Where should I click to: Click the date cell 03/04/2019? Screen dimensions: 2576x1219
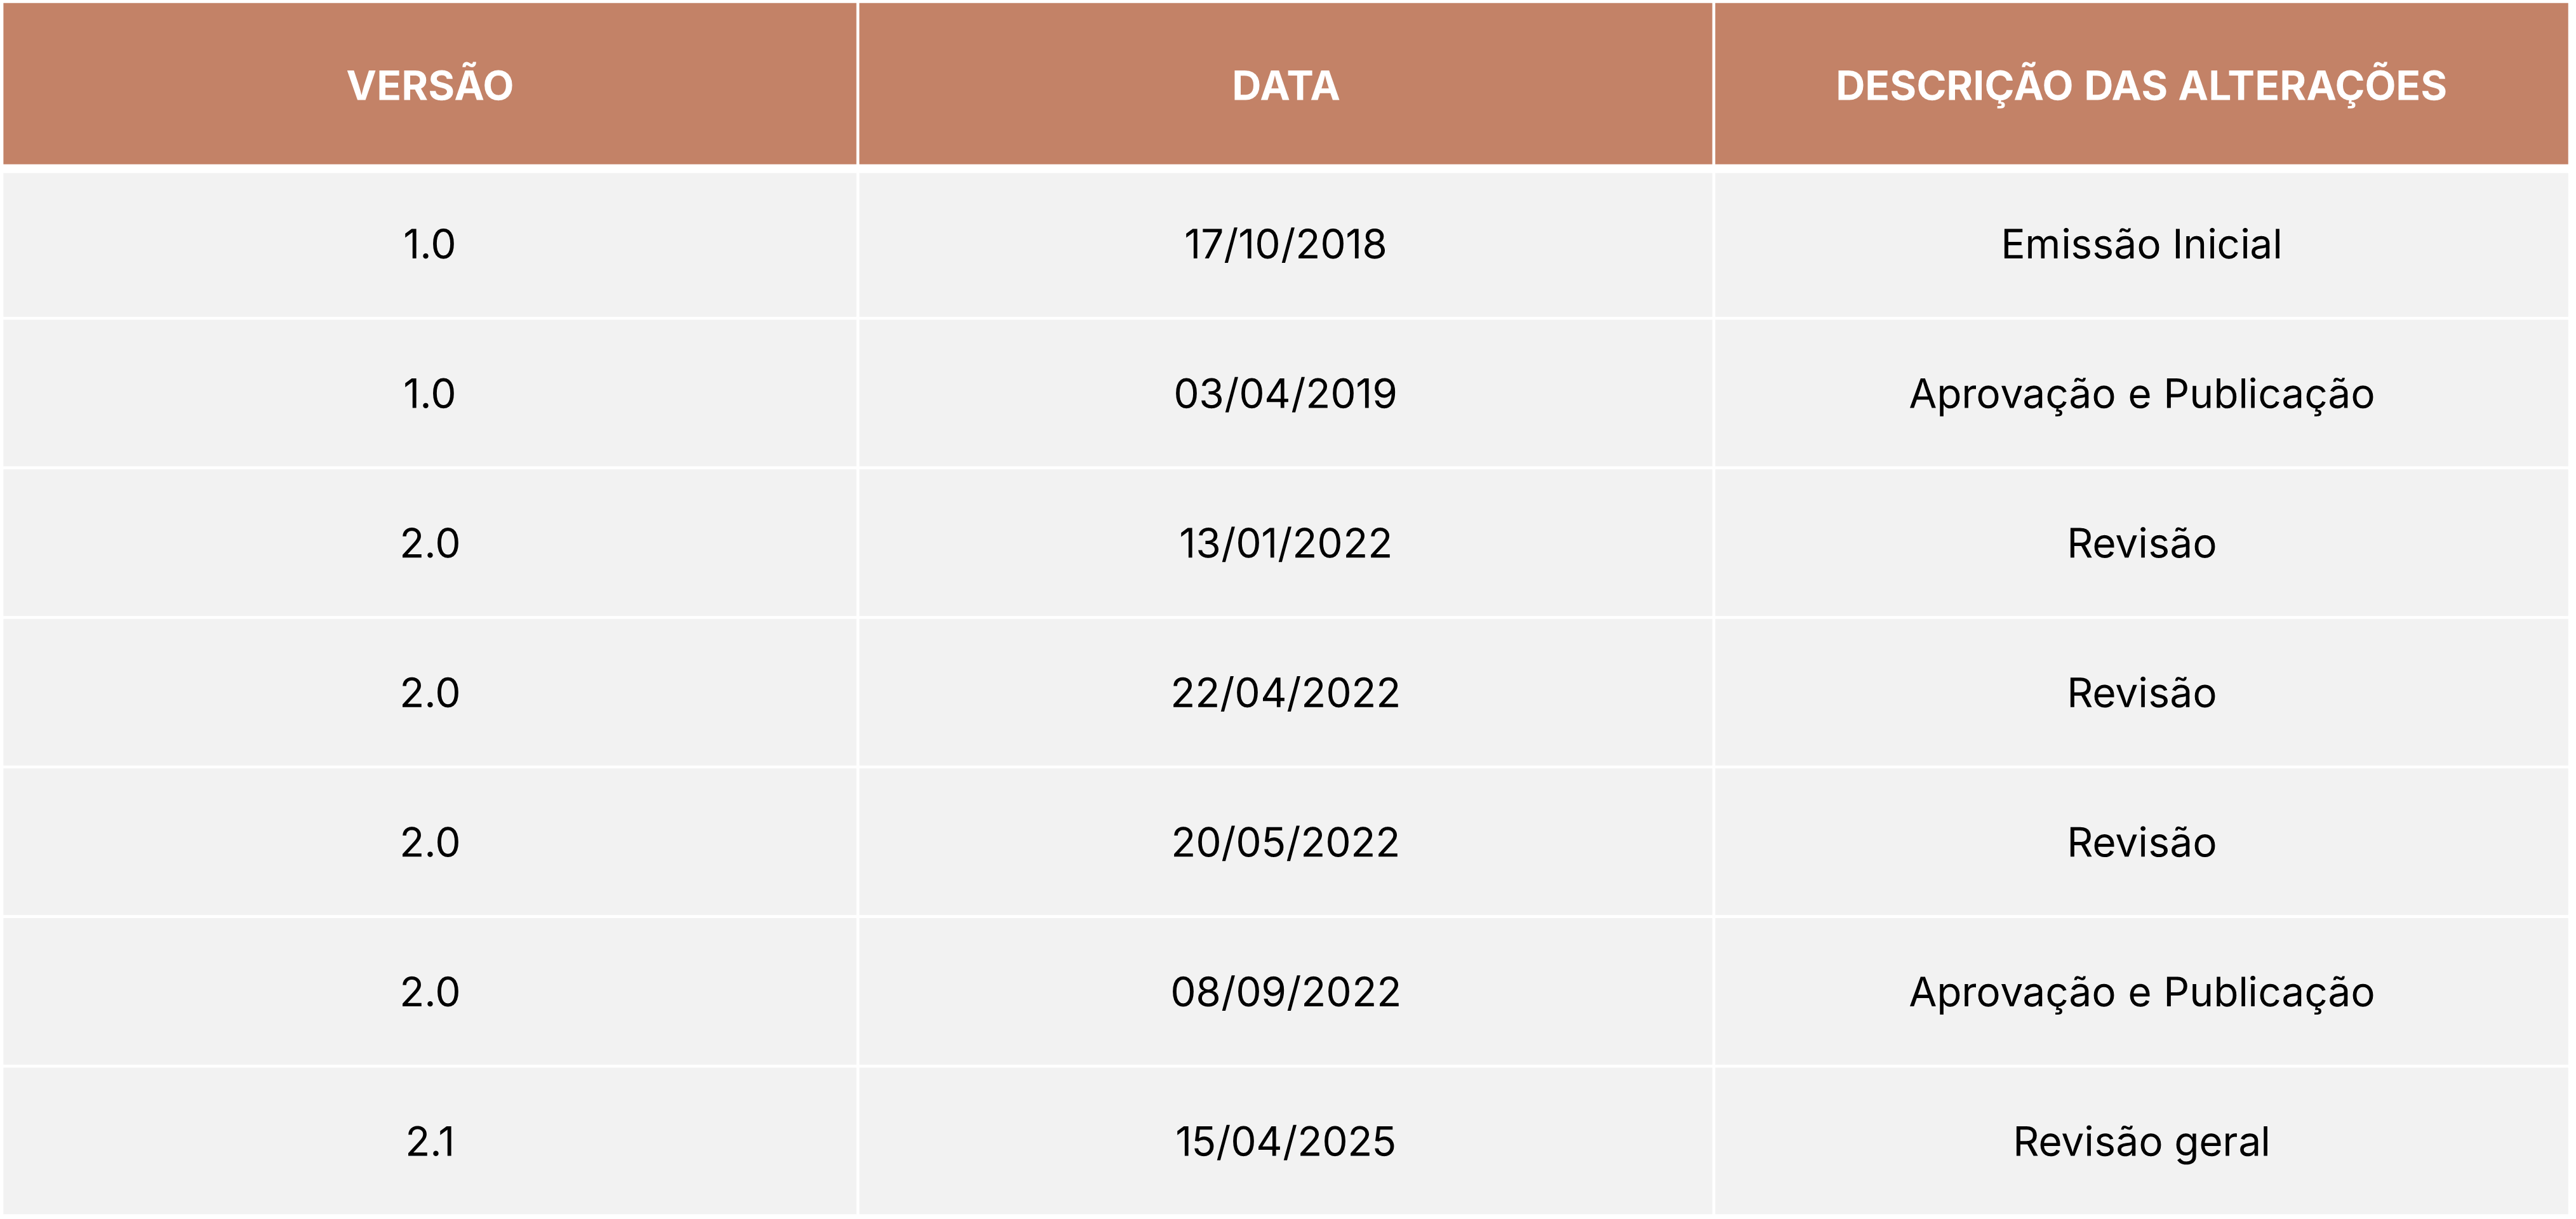point(1285,394)
